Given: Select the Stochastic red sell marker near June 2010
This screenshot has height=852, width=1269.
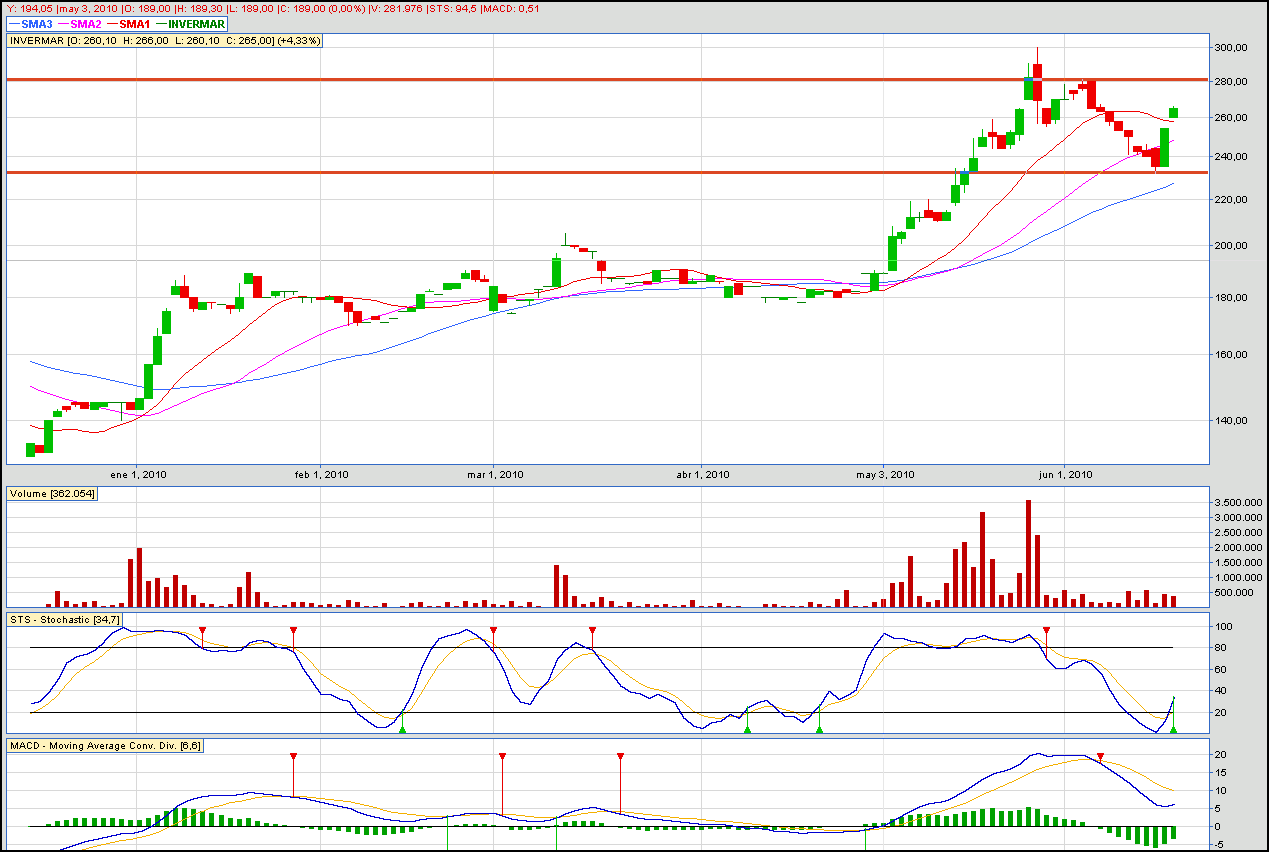Looking at the screenshot, I should 1046,631.
